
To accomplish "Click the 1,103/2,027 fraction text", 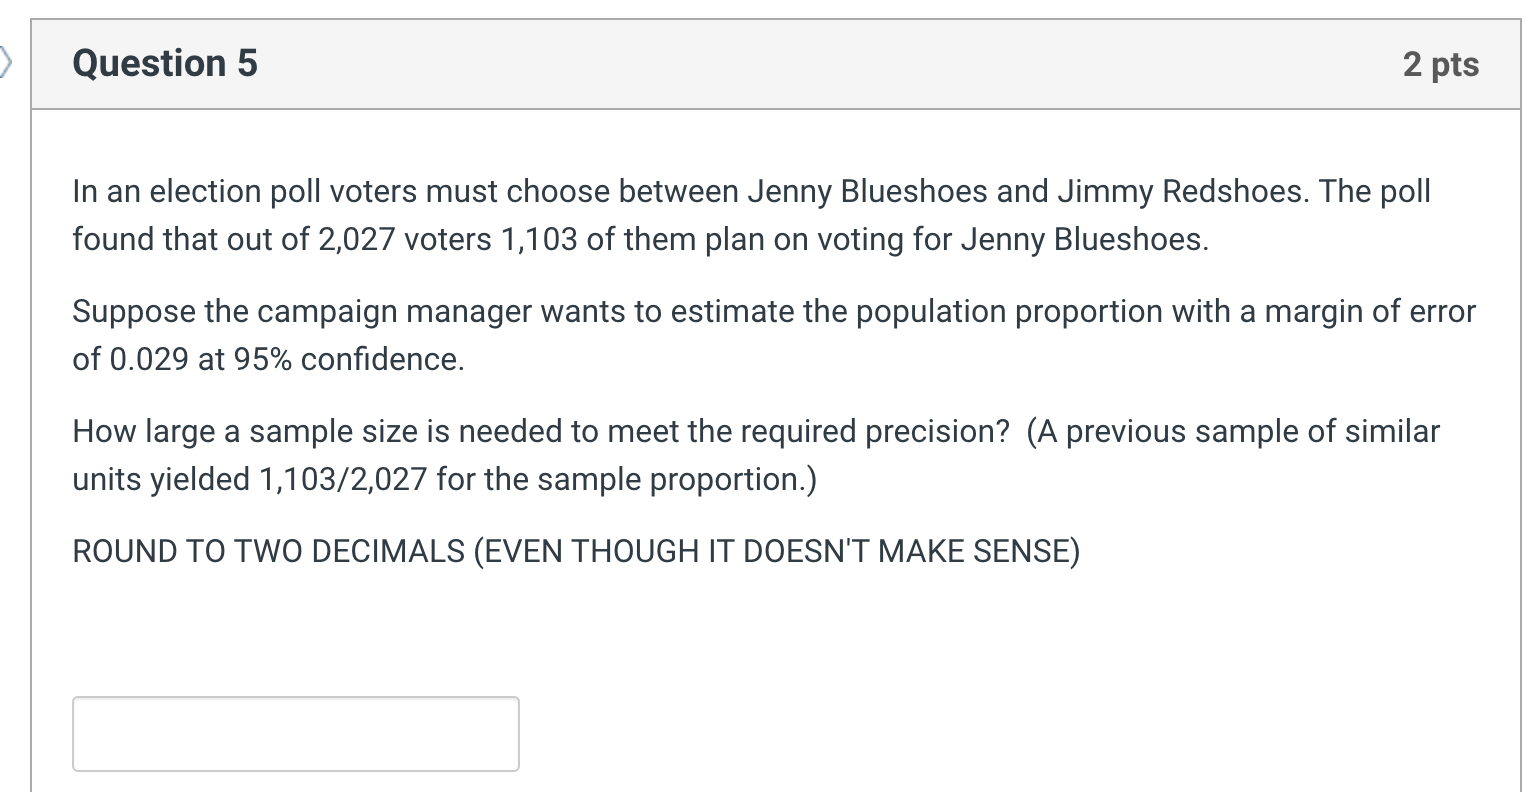I will 344,480.
